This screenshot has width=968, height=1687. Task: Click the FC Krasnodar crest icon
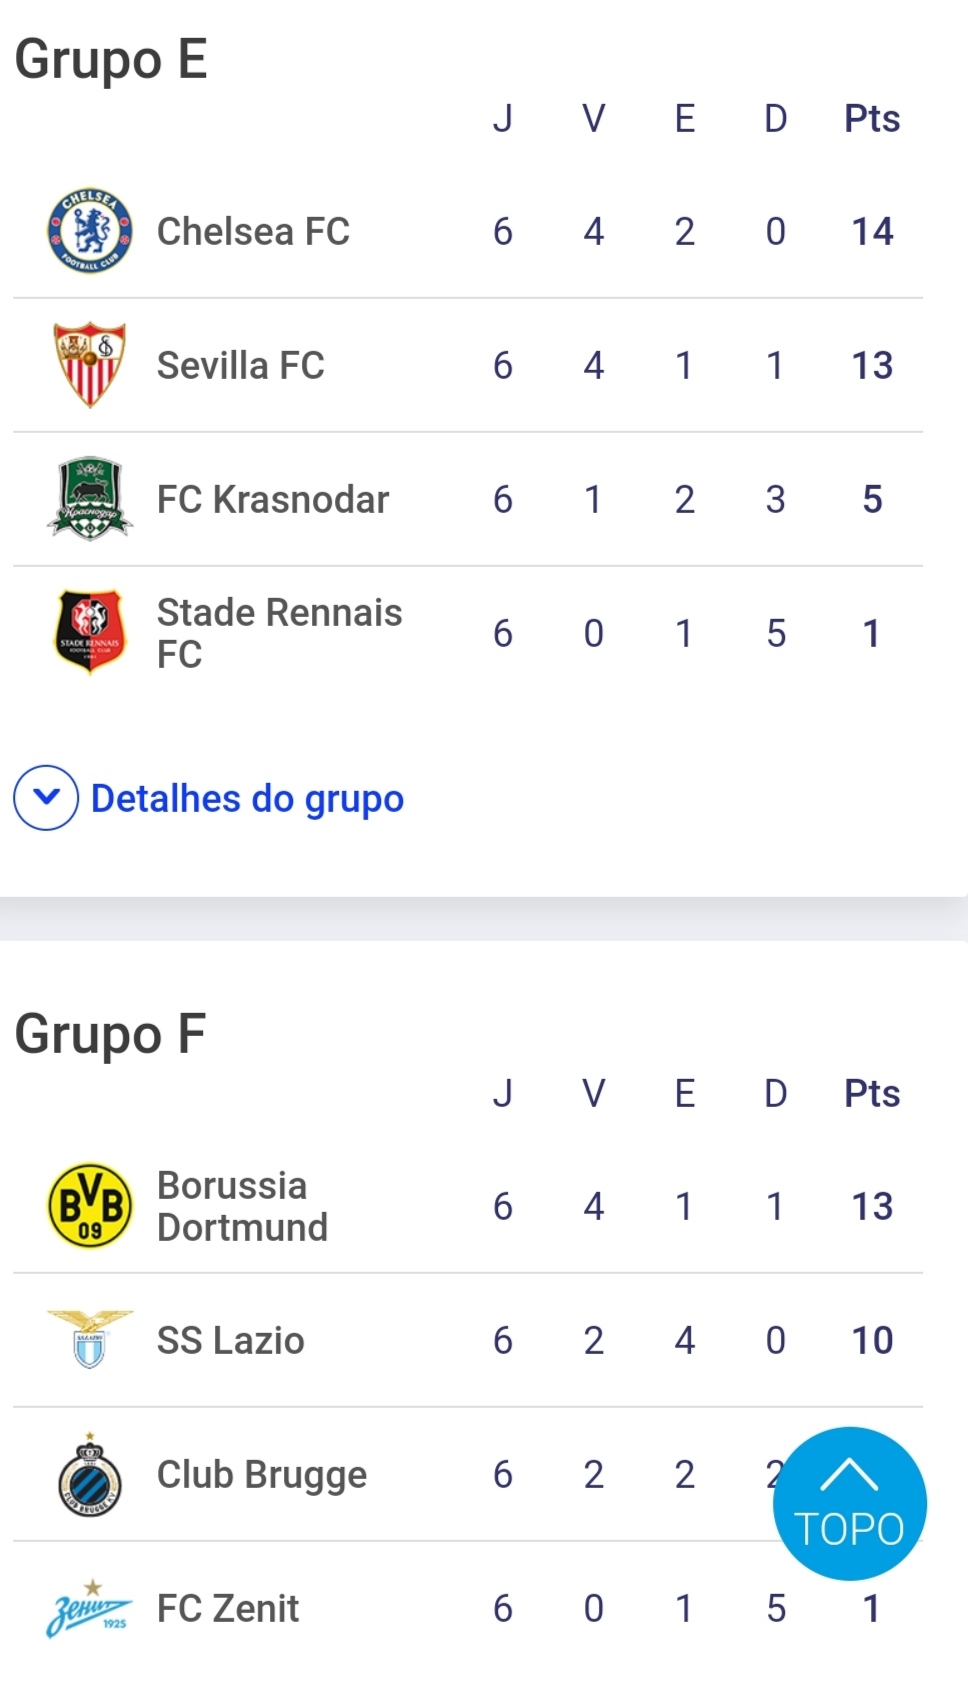pos(90,499)
